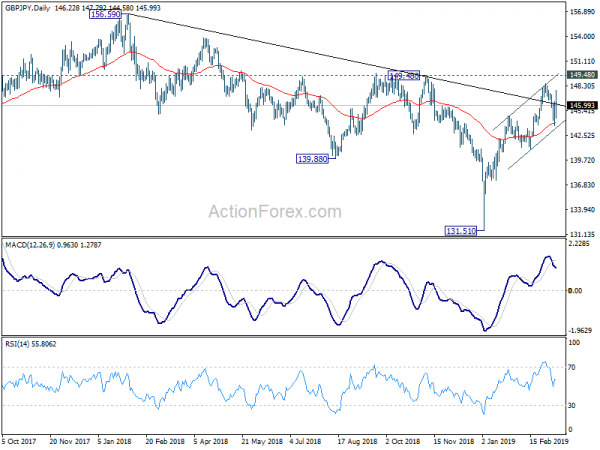The height and width of the screenshot is (450, 600).
Task: Click the 149.480 tag on the price axis
Action: tap(582, 75)
